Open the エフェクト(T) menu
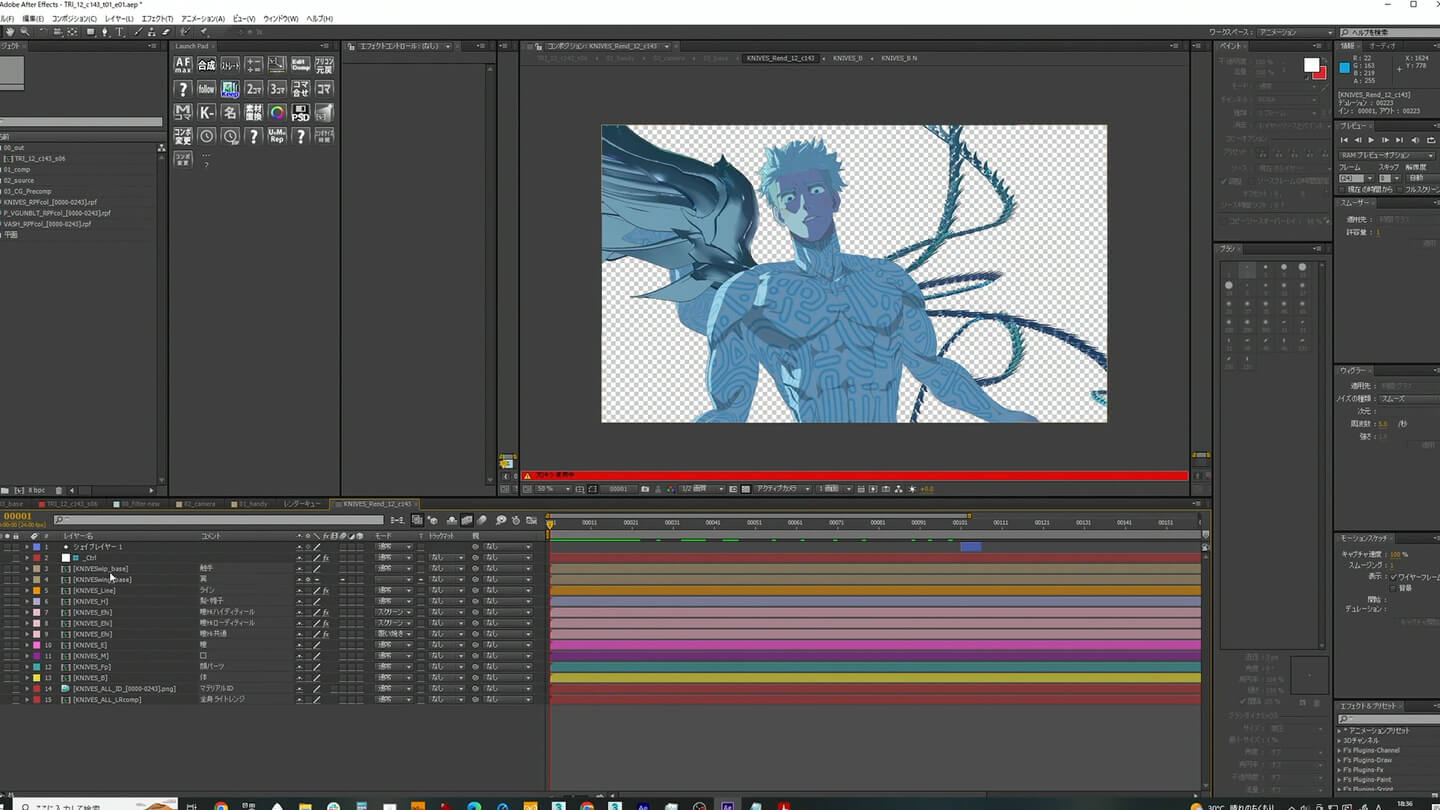1440x810 pixels. [157, 19]
